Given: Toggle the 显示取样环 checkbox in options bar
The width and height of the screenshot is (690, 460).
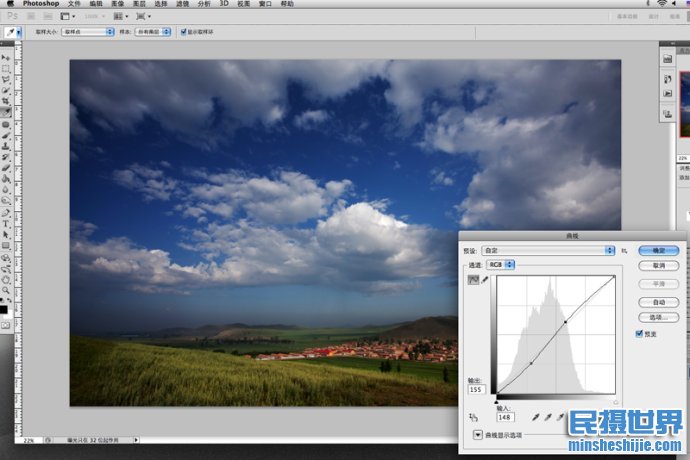Looking at the screenshot, I should click(x=184, y=32).
